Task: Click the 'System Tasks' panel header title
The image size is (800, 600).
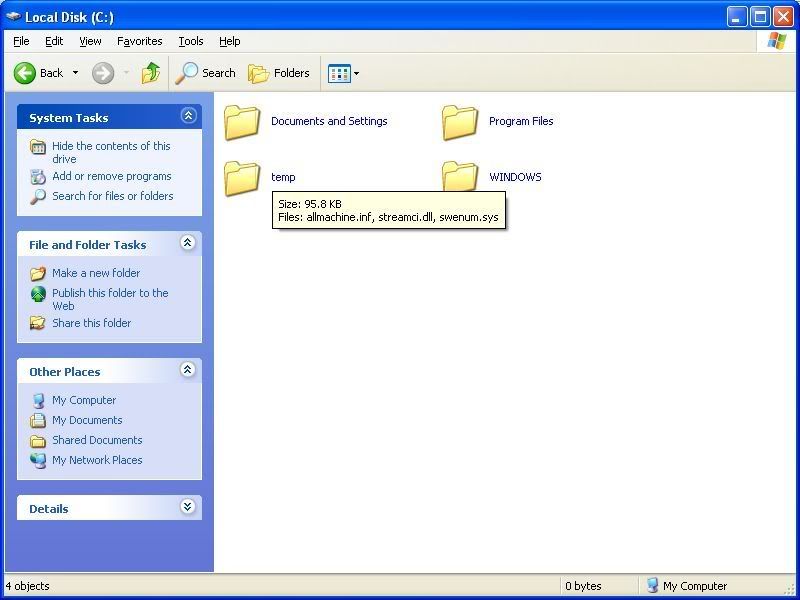Action: [x=69, y=118]
